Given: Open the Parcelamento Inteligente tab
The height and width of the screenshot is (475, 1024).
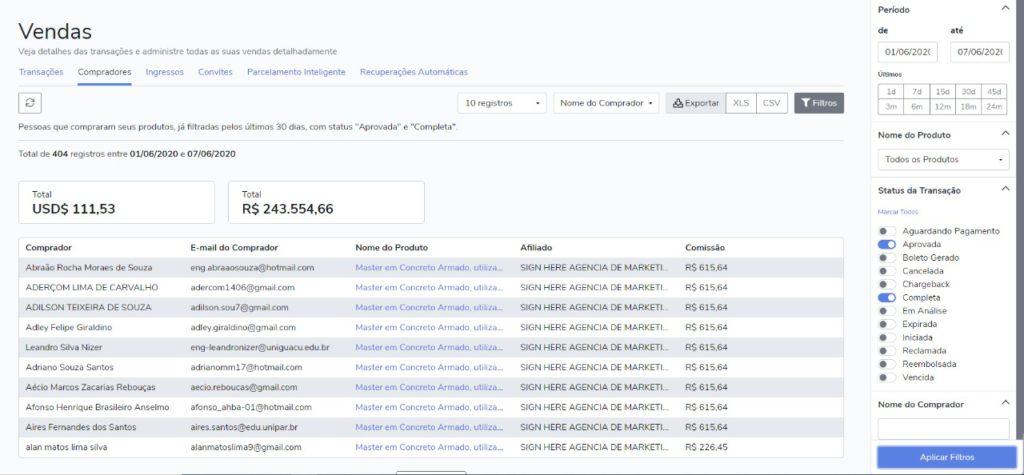Looking at the screenshot, I should coord(296,72).
